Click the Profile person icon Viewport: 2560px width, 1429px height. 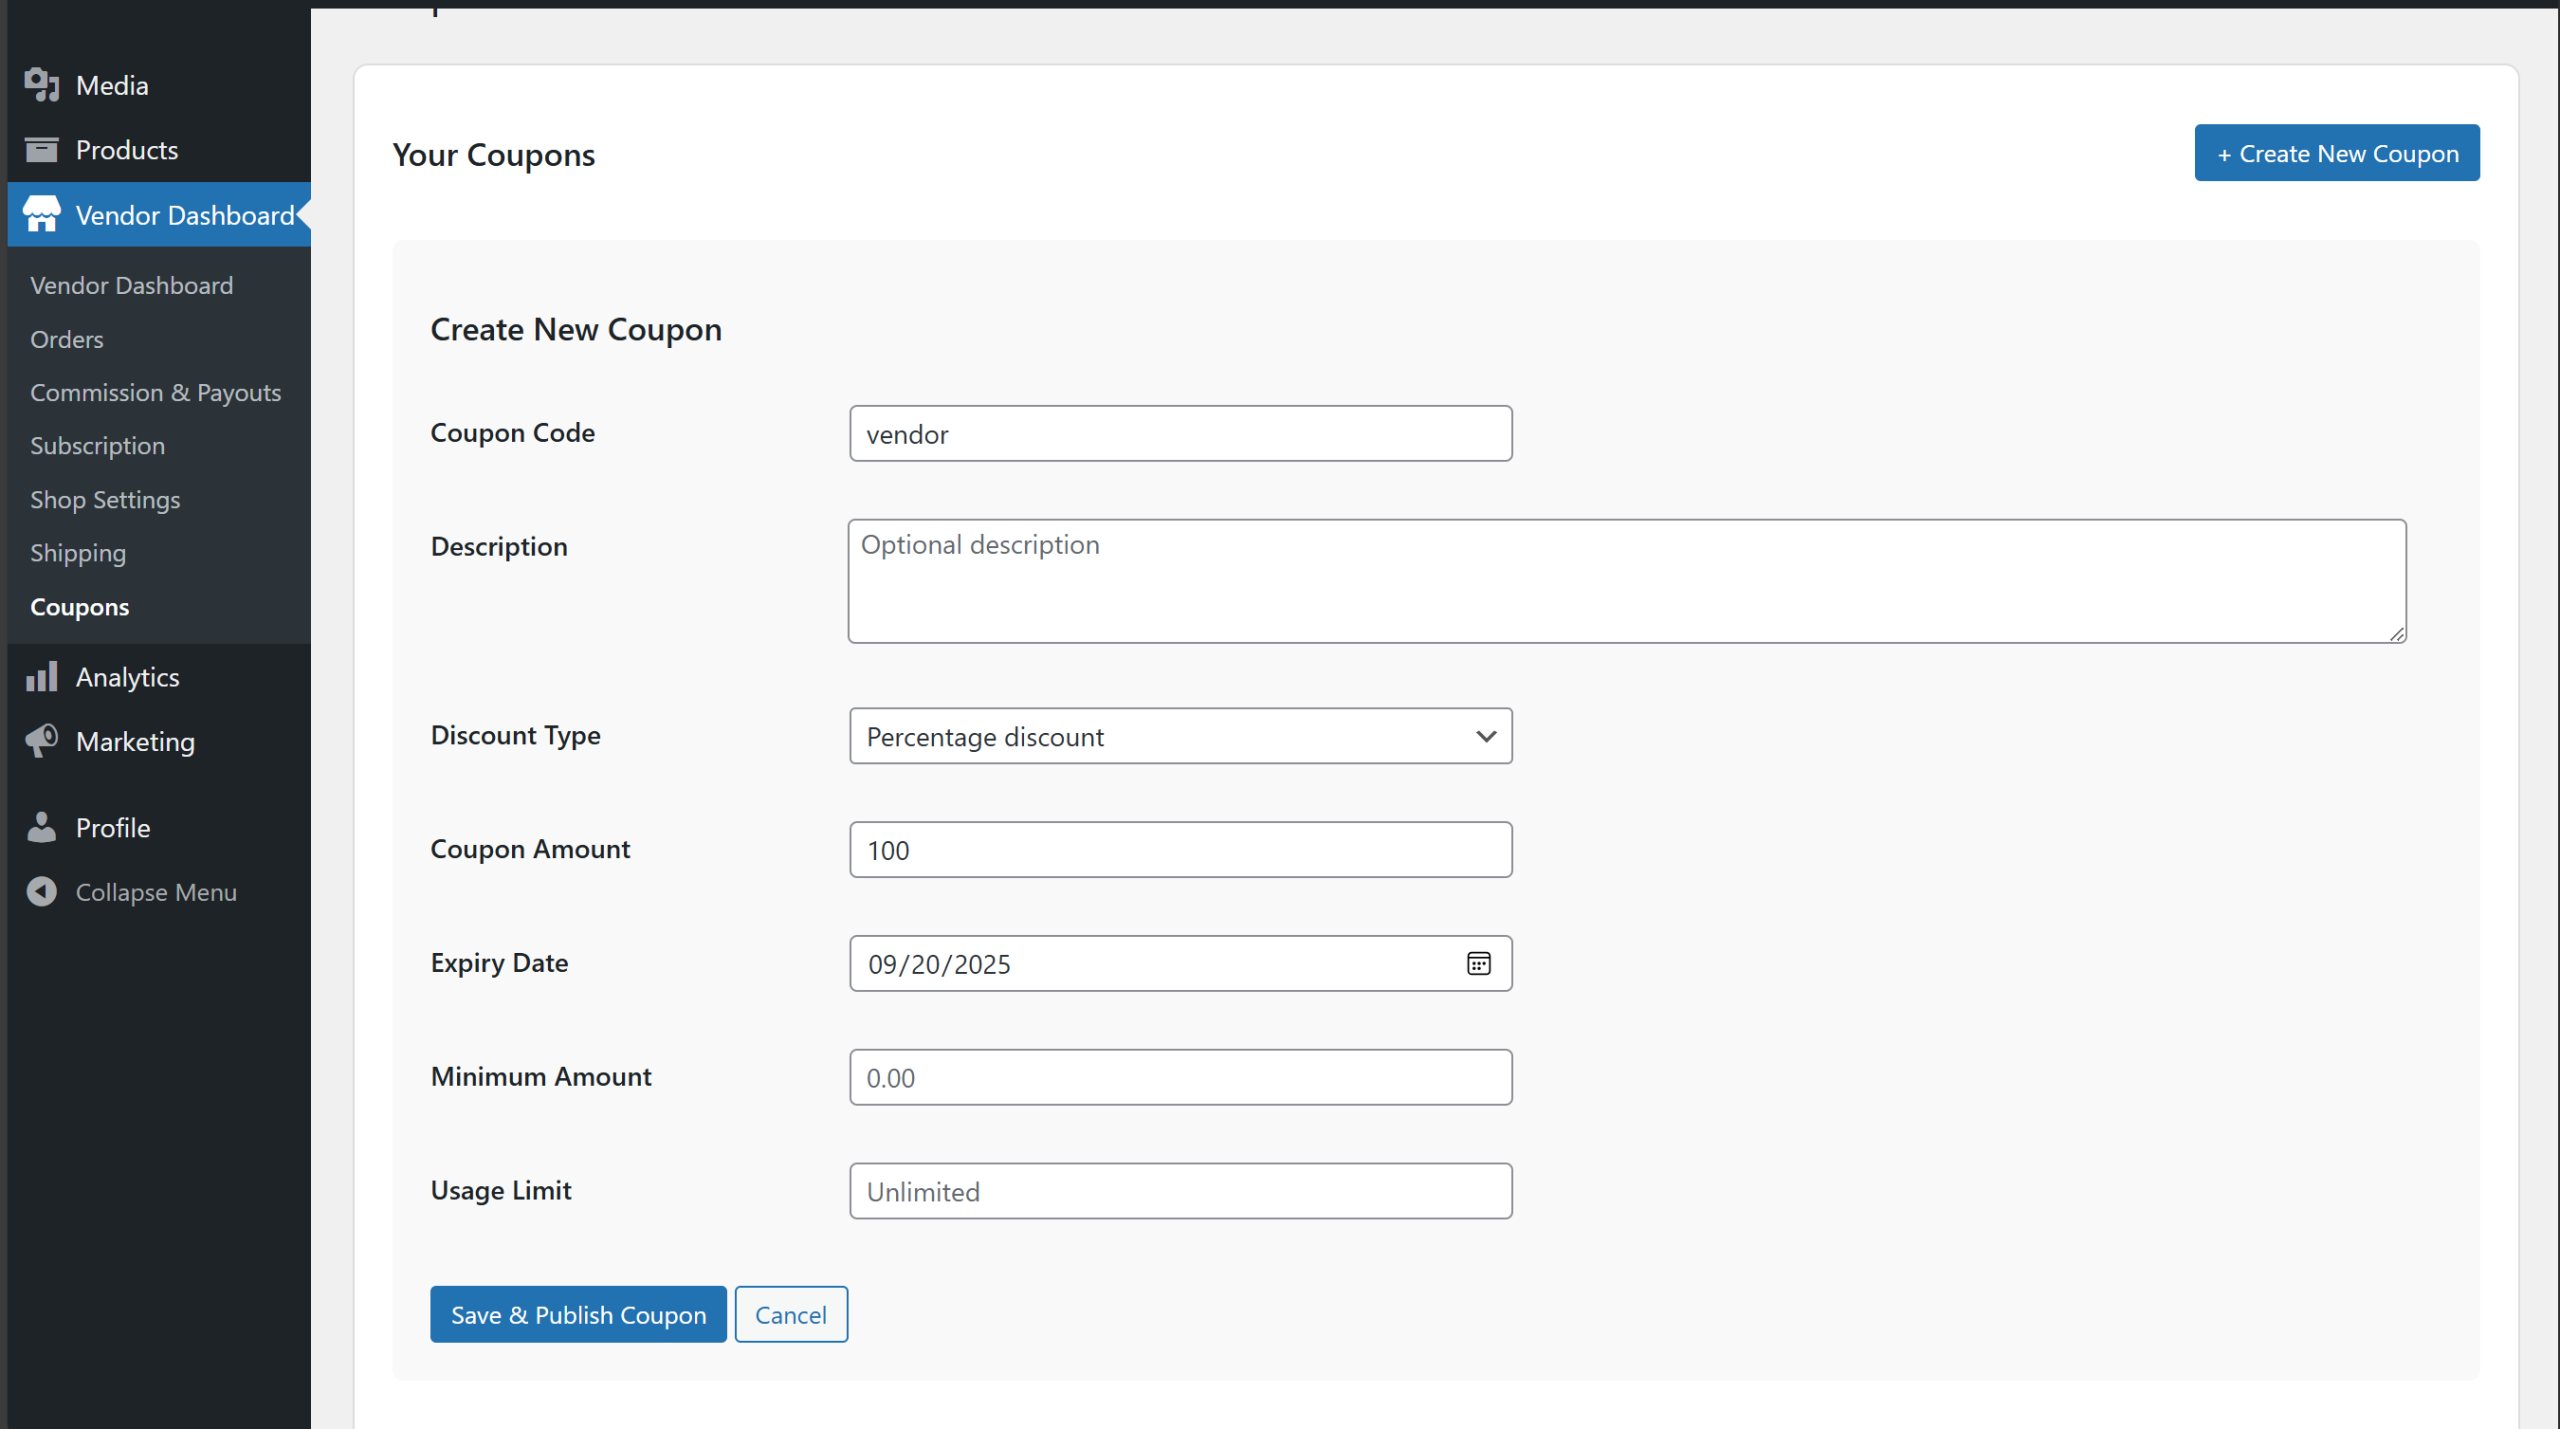point(41,827)
